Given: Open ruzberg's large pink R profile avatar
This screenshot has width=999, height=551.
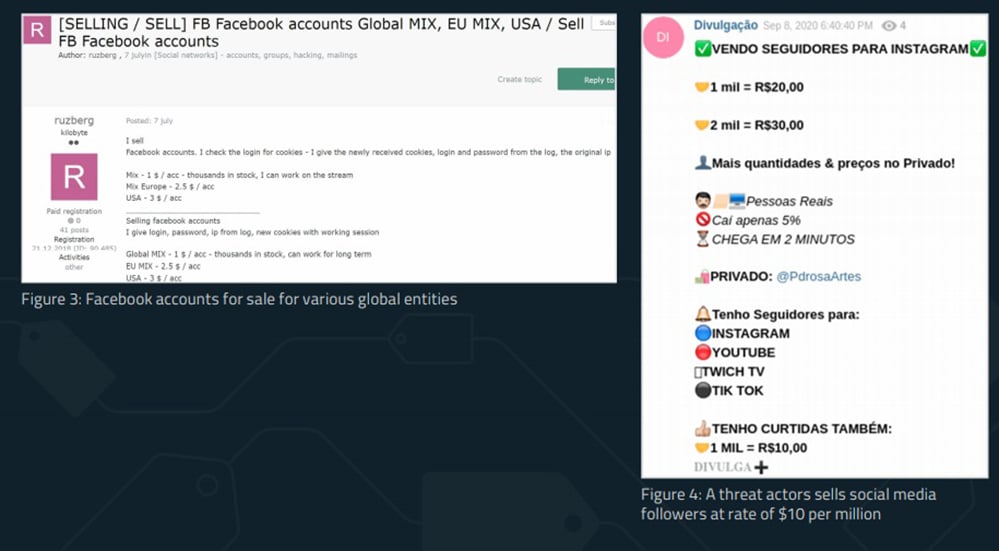Looking at the screenshot, I should pyautogui.click(x=74, y=176).
